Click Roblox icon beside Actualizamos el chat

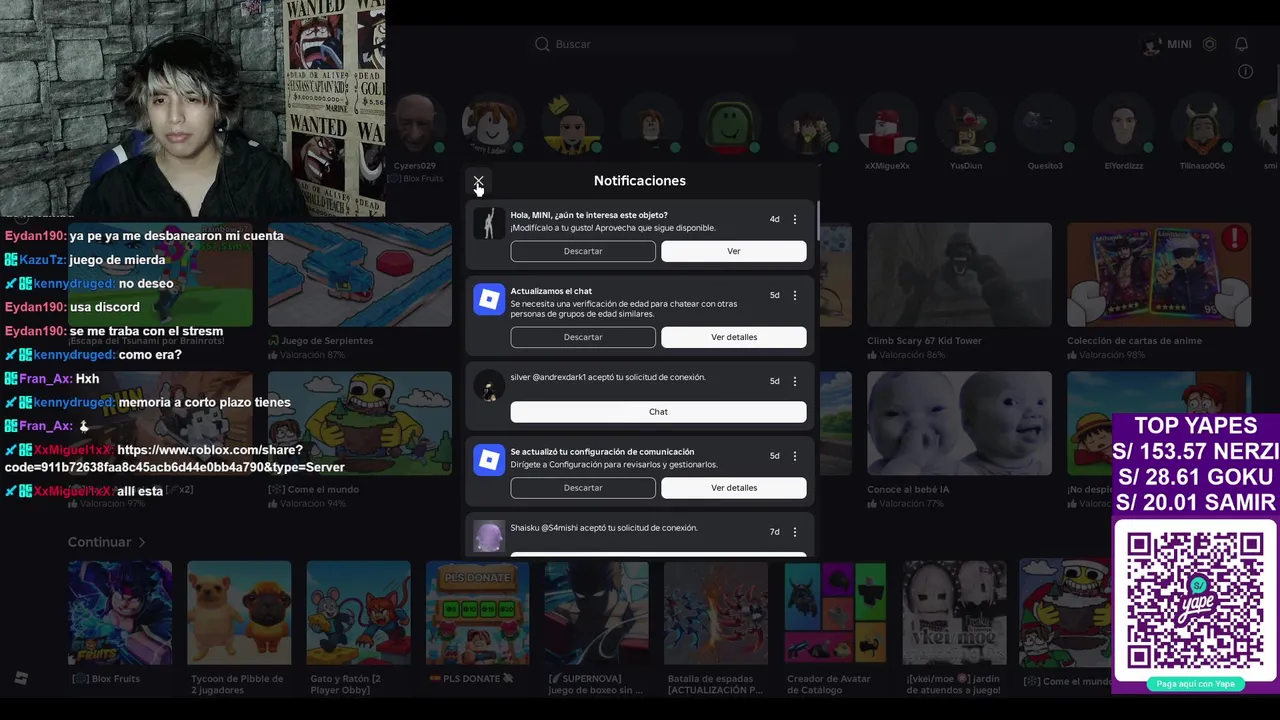point(488,299)
